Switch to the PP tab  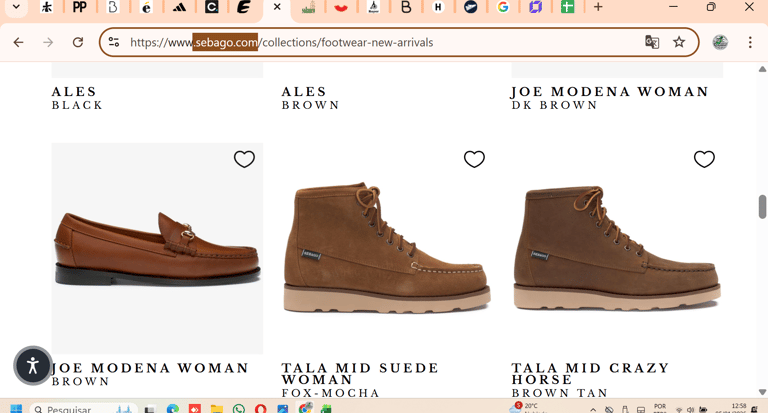coord(79,7)
